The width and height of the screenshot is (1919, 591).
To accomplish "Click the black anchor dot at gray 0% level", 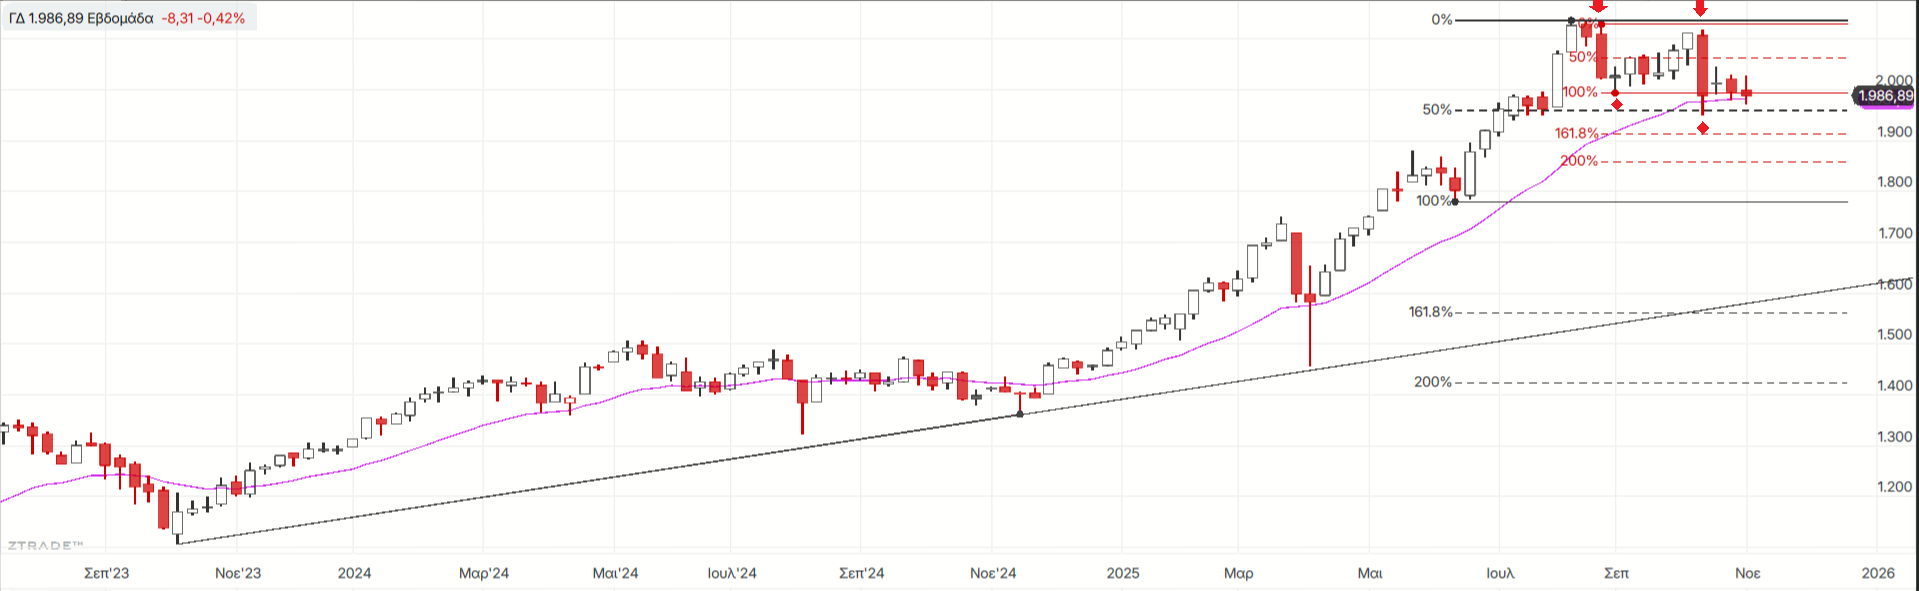I will point(1571,20).
